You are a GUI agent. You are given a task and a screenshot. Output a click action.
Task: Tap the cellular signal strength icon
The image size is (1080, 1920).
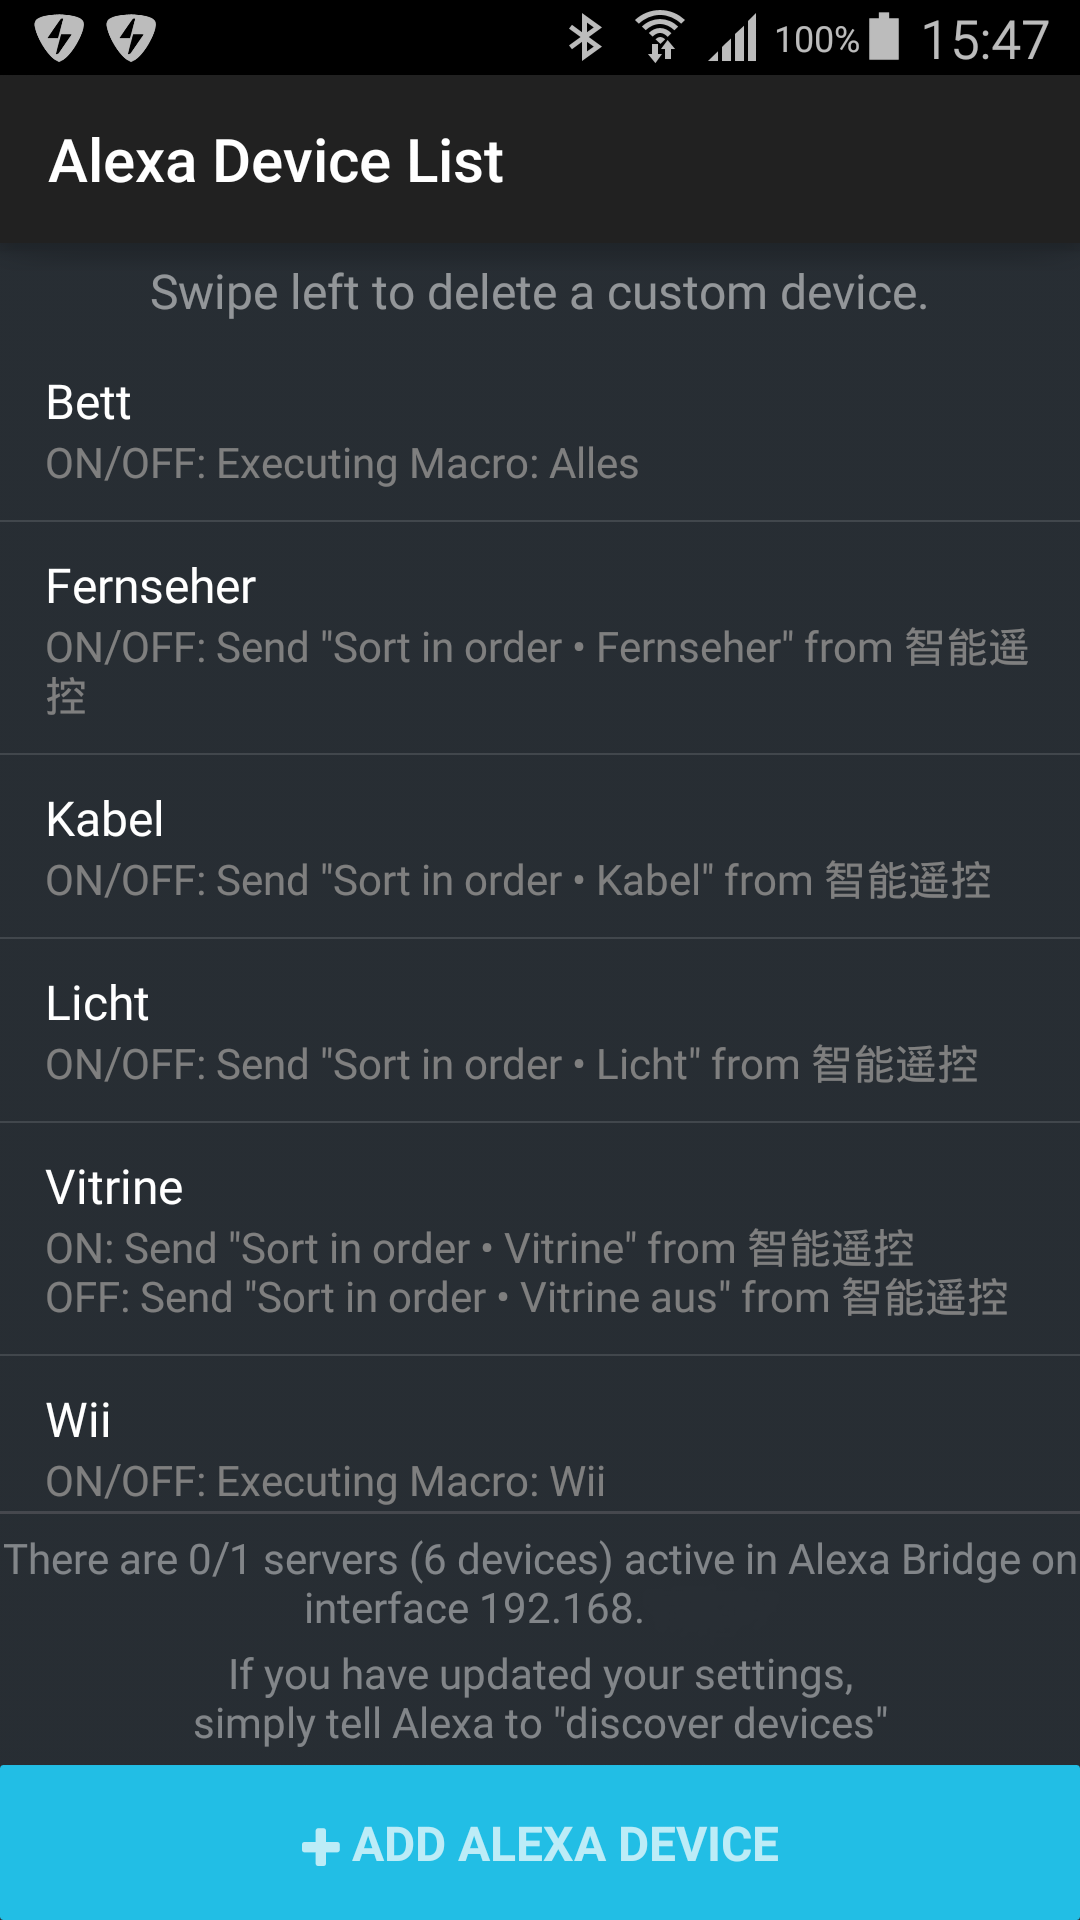click(x=734, y=39)
